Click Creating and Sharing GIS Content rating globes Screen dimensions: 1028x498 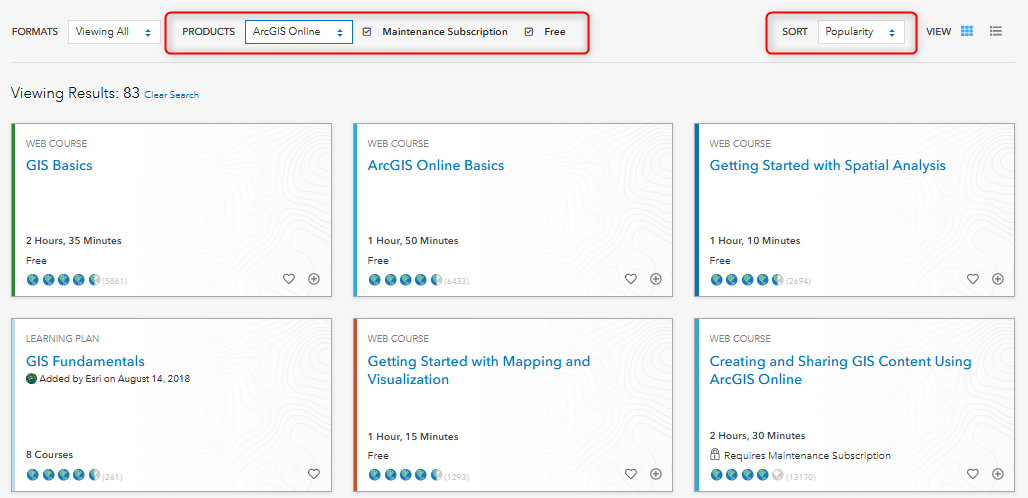[x=747, y=474]
